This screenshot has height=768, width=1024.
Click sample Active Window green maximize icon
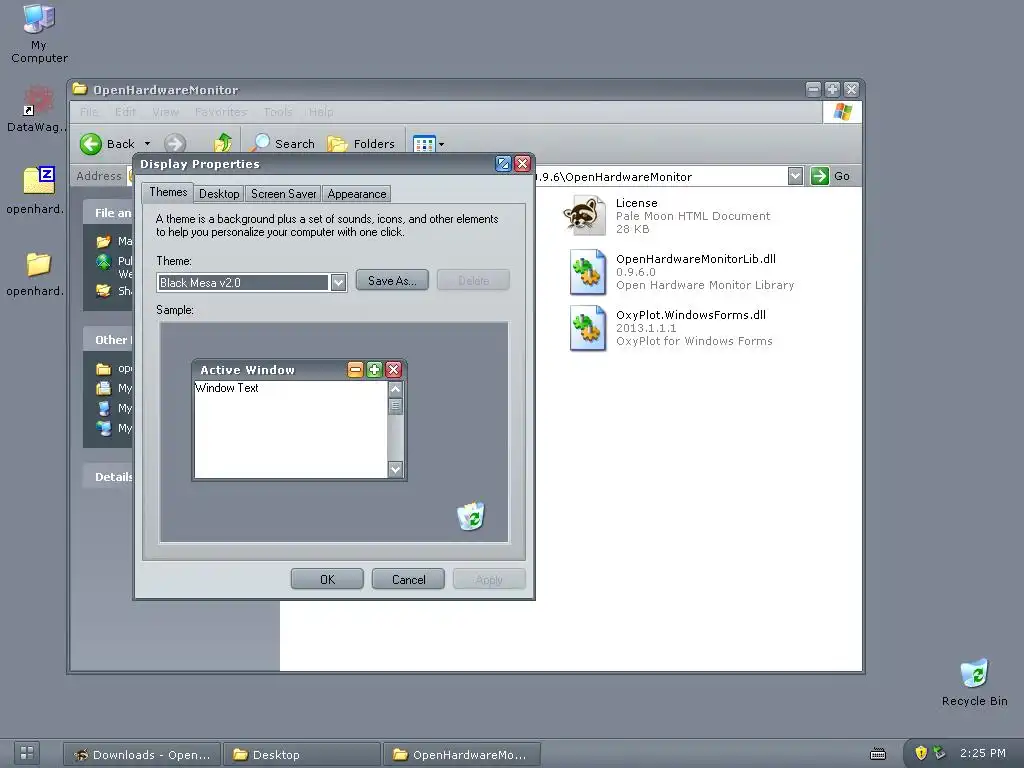point(374,370)
